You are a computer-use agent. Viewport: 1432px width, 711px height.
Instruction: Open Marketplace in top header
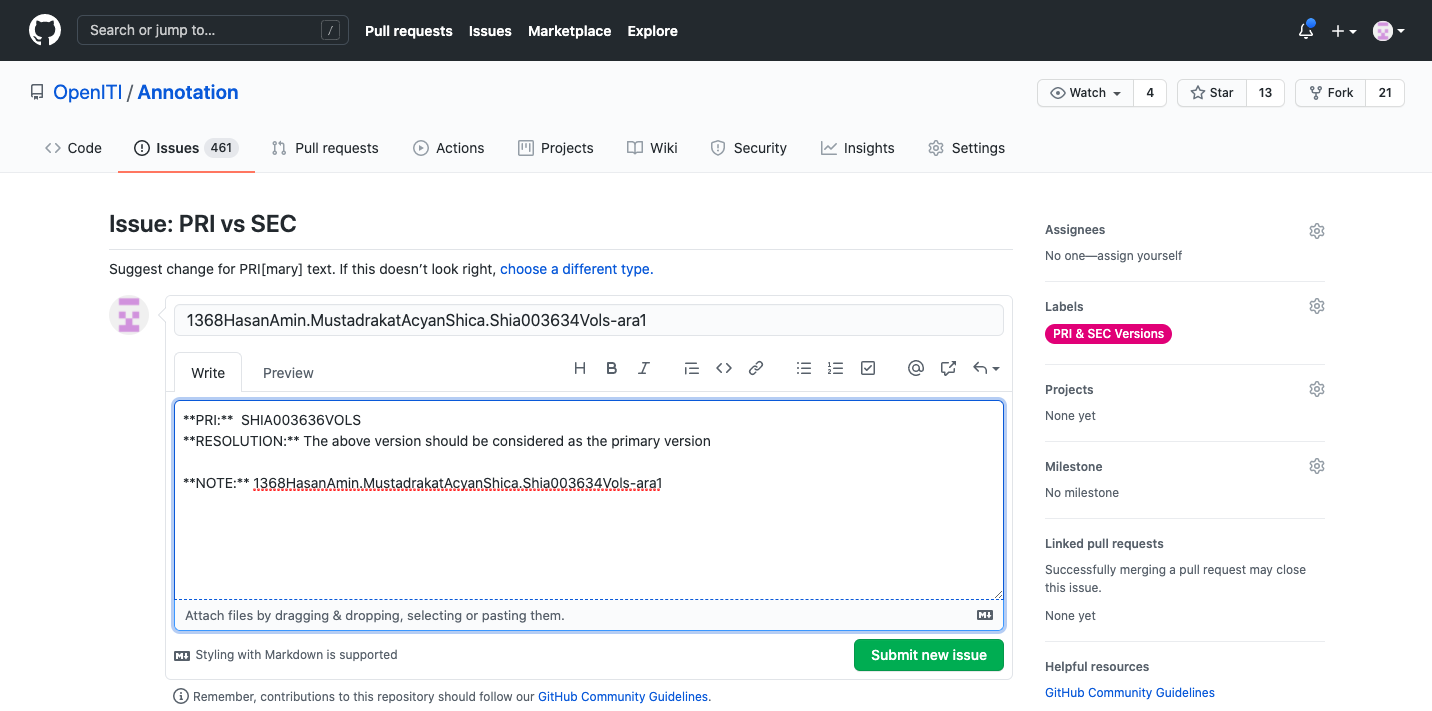(x=570, y=31)
